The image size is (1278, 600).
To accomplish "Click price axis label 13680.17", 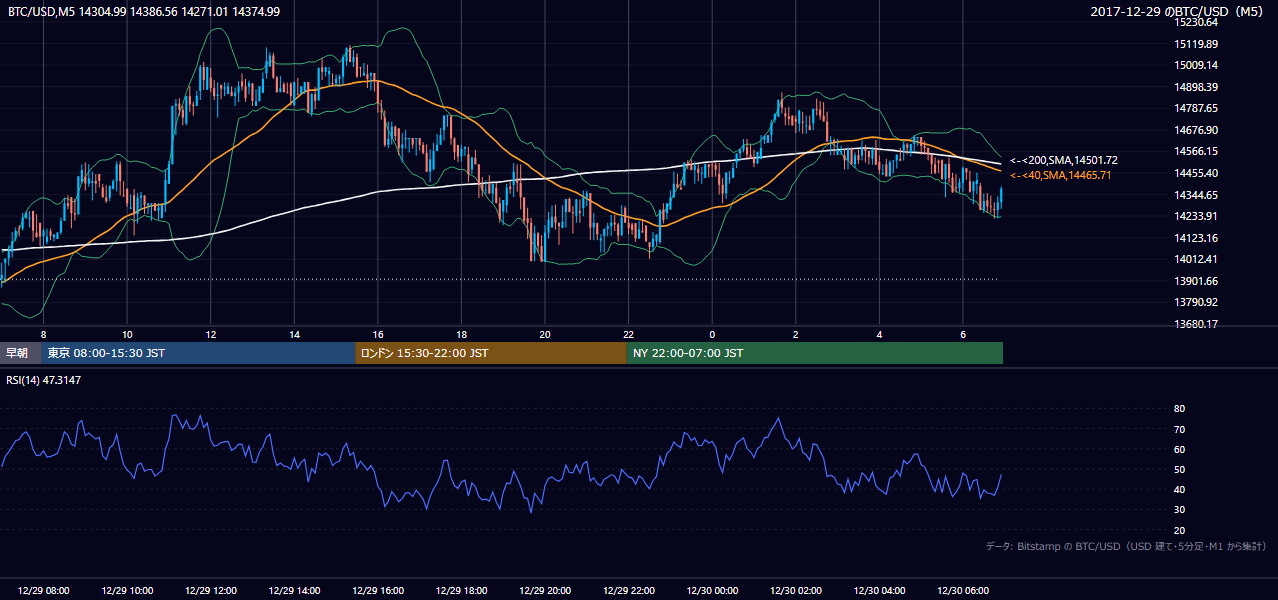I will (x=1195, y=324).
